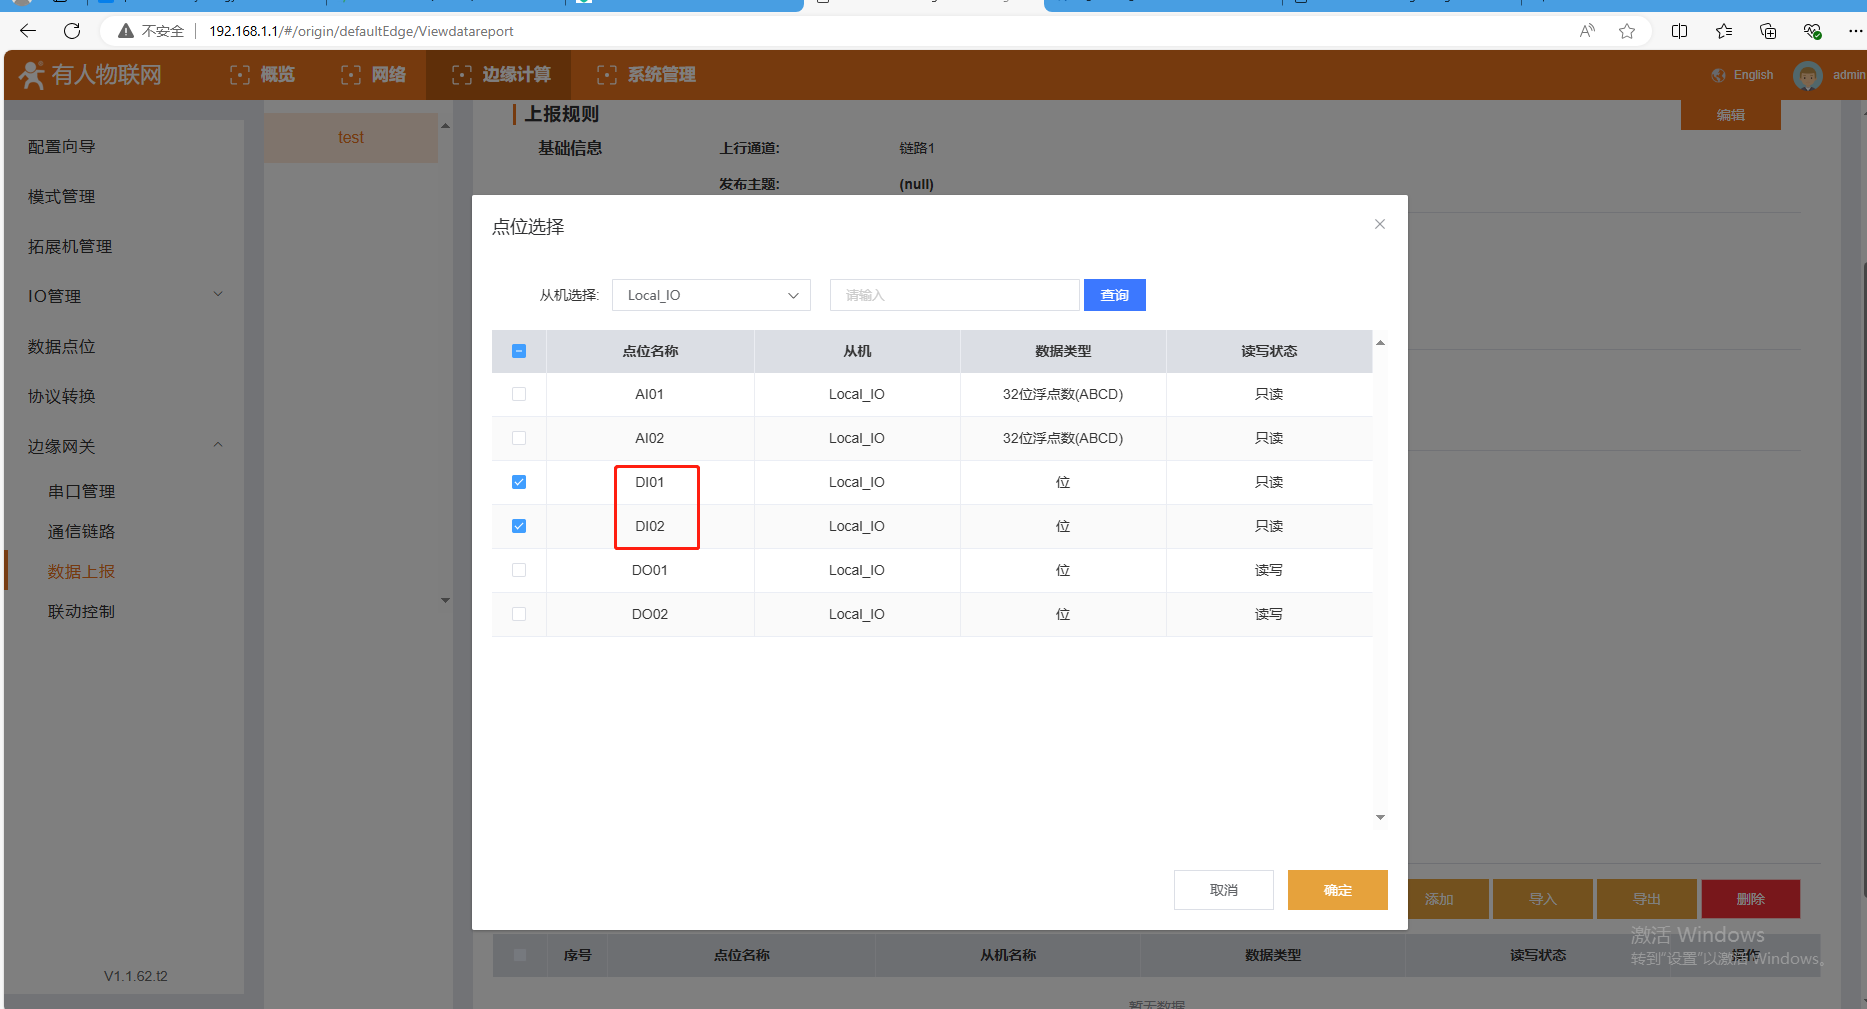Click the 有人物联网 logo

coord(90,75)
